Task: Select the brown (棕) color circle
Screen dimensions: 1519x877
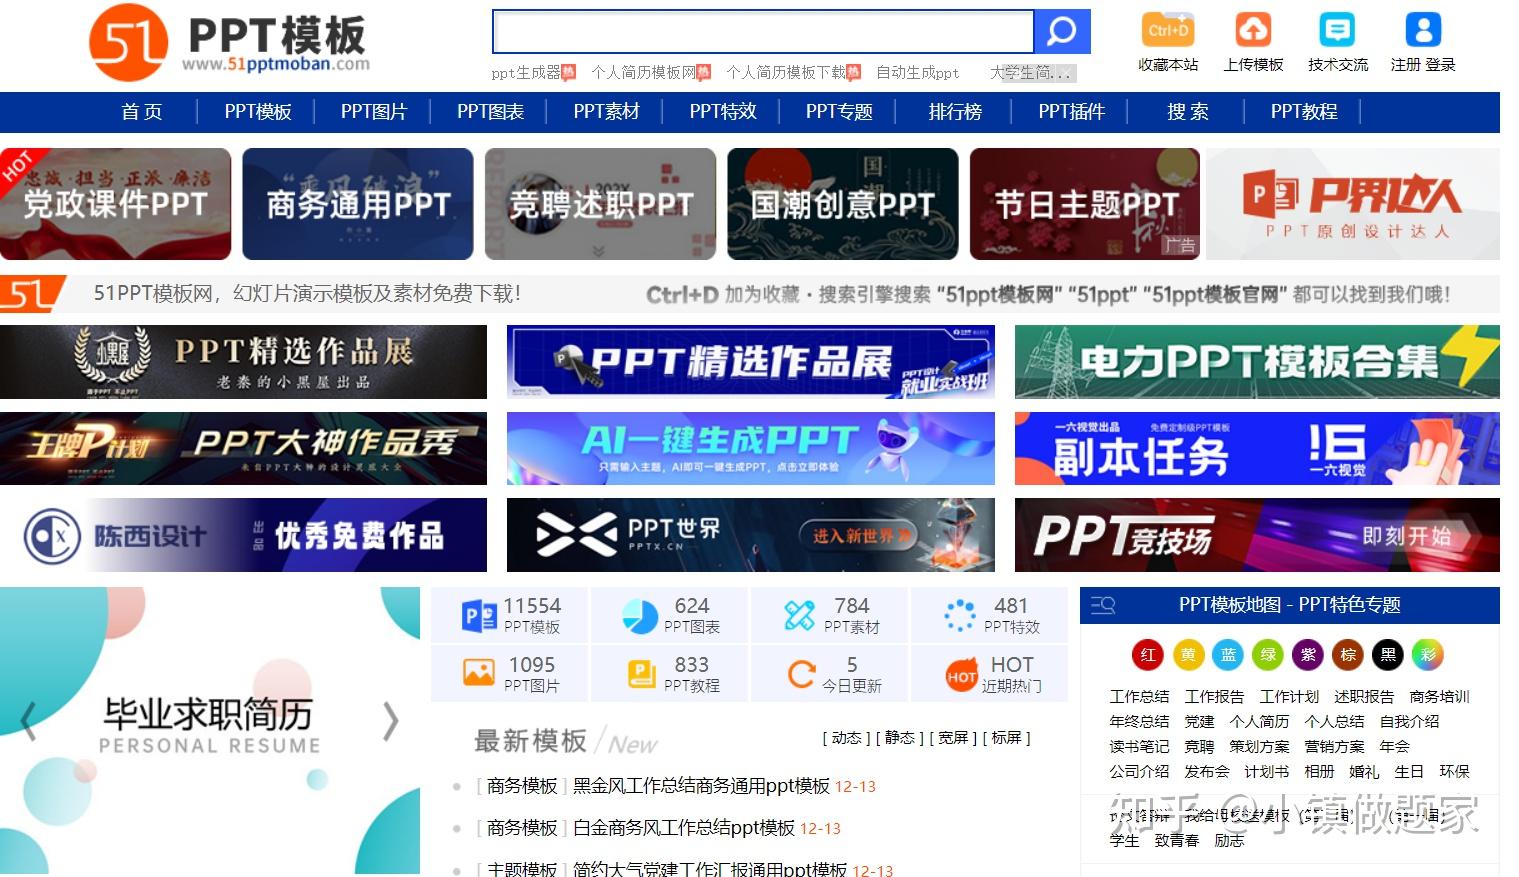Action: coord(1348,655)
